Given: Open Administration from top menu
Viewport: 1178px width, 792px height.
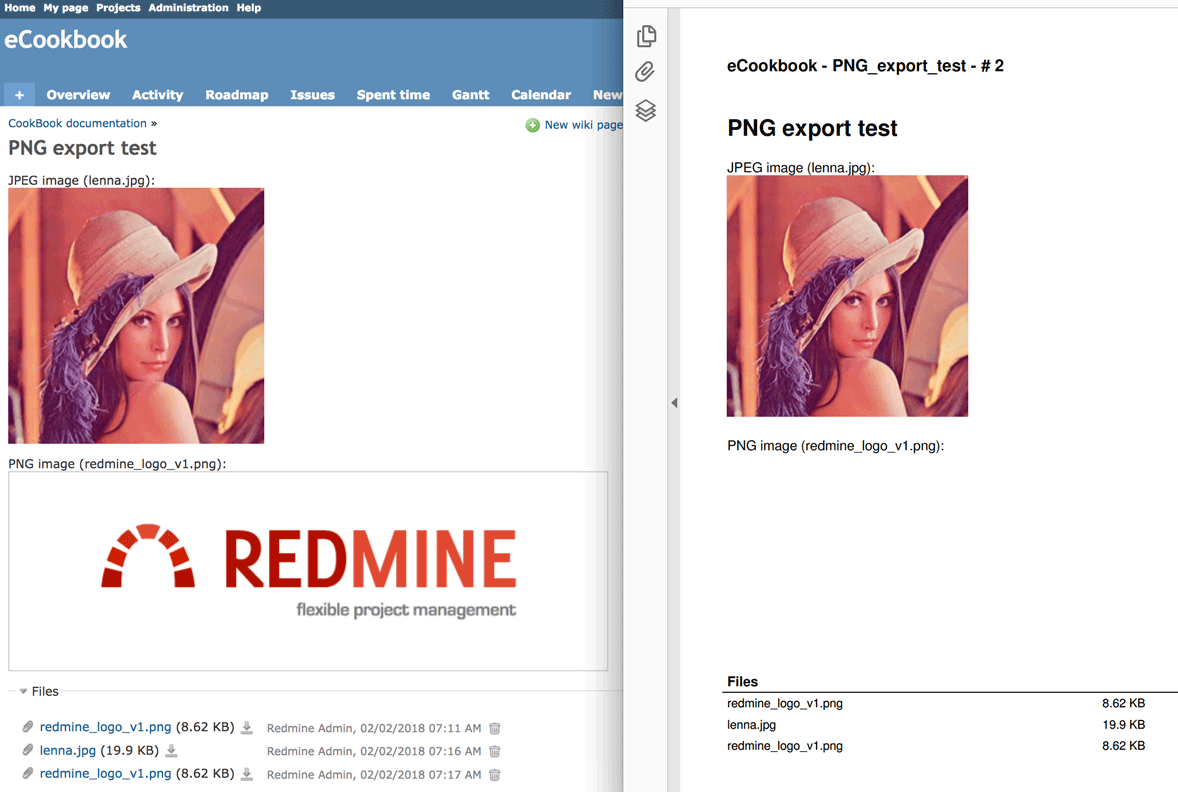Looking at the screenshot, I should coord(188,8).
